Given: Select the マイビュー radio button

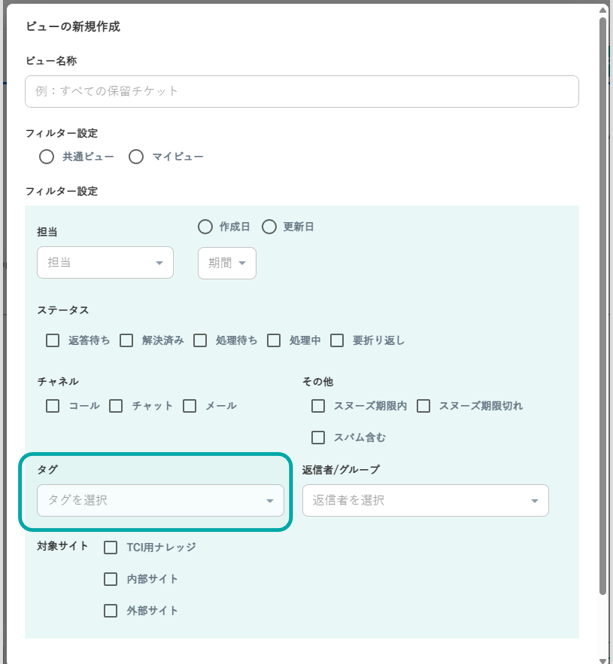Looking at the screenshot, I should pyautogui.click(x=136, y=157).
